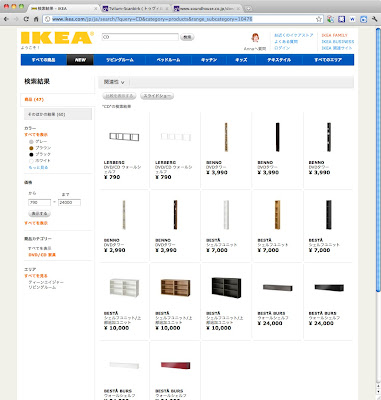Image resolution: width=381 pixels, height=400 pixels.
Task: Select the 検索結果 - IKEA tab
Action: tap(62, 8)
